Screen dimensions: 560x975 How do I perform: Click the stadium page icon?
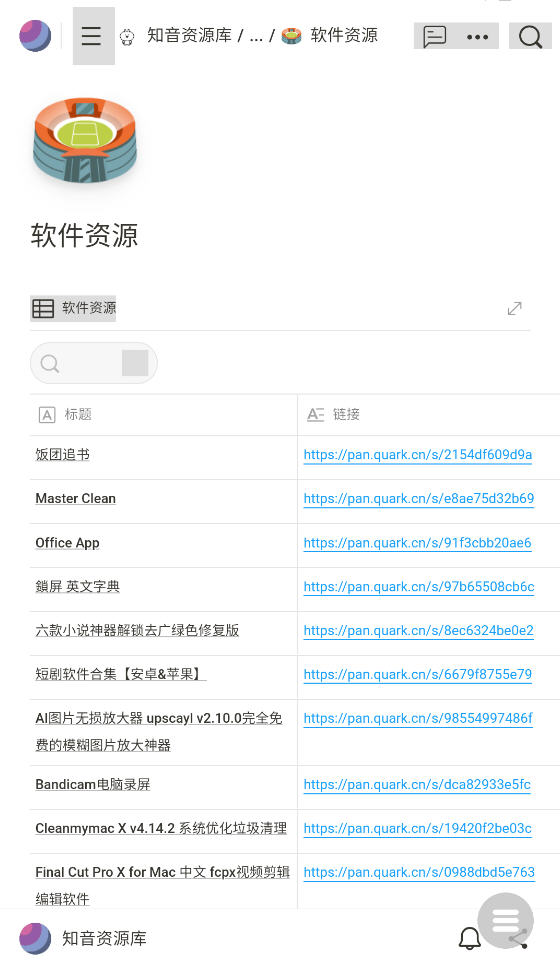coord(85,141)
